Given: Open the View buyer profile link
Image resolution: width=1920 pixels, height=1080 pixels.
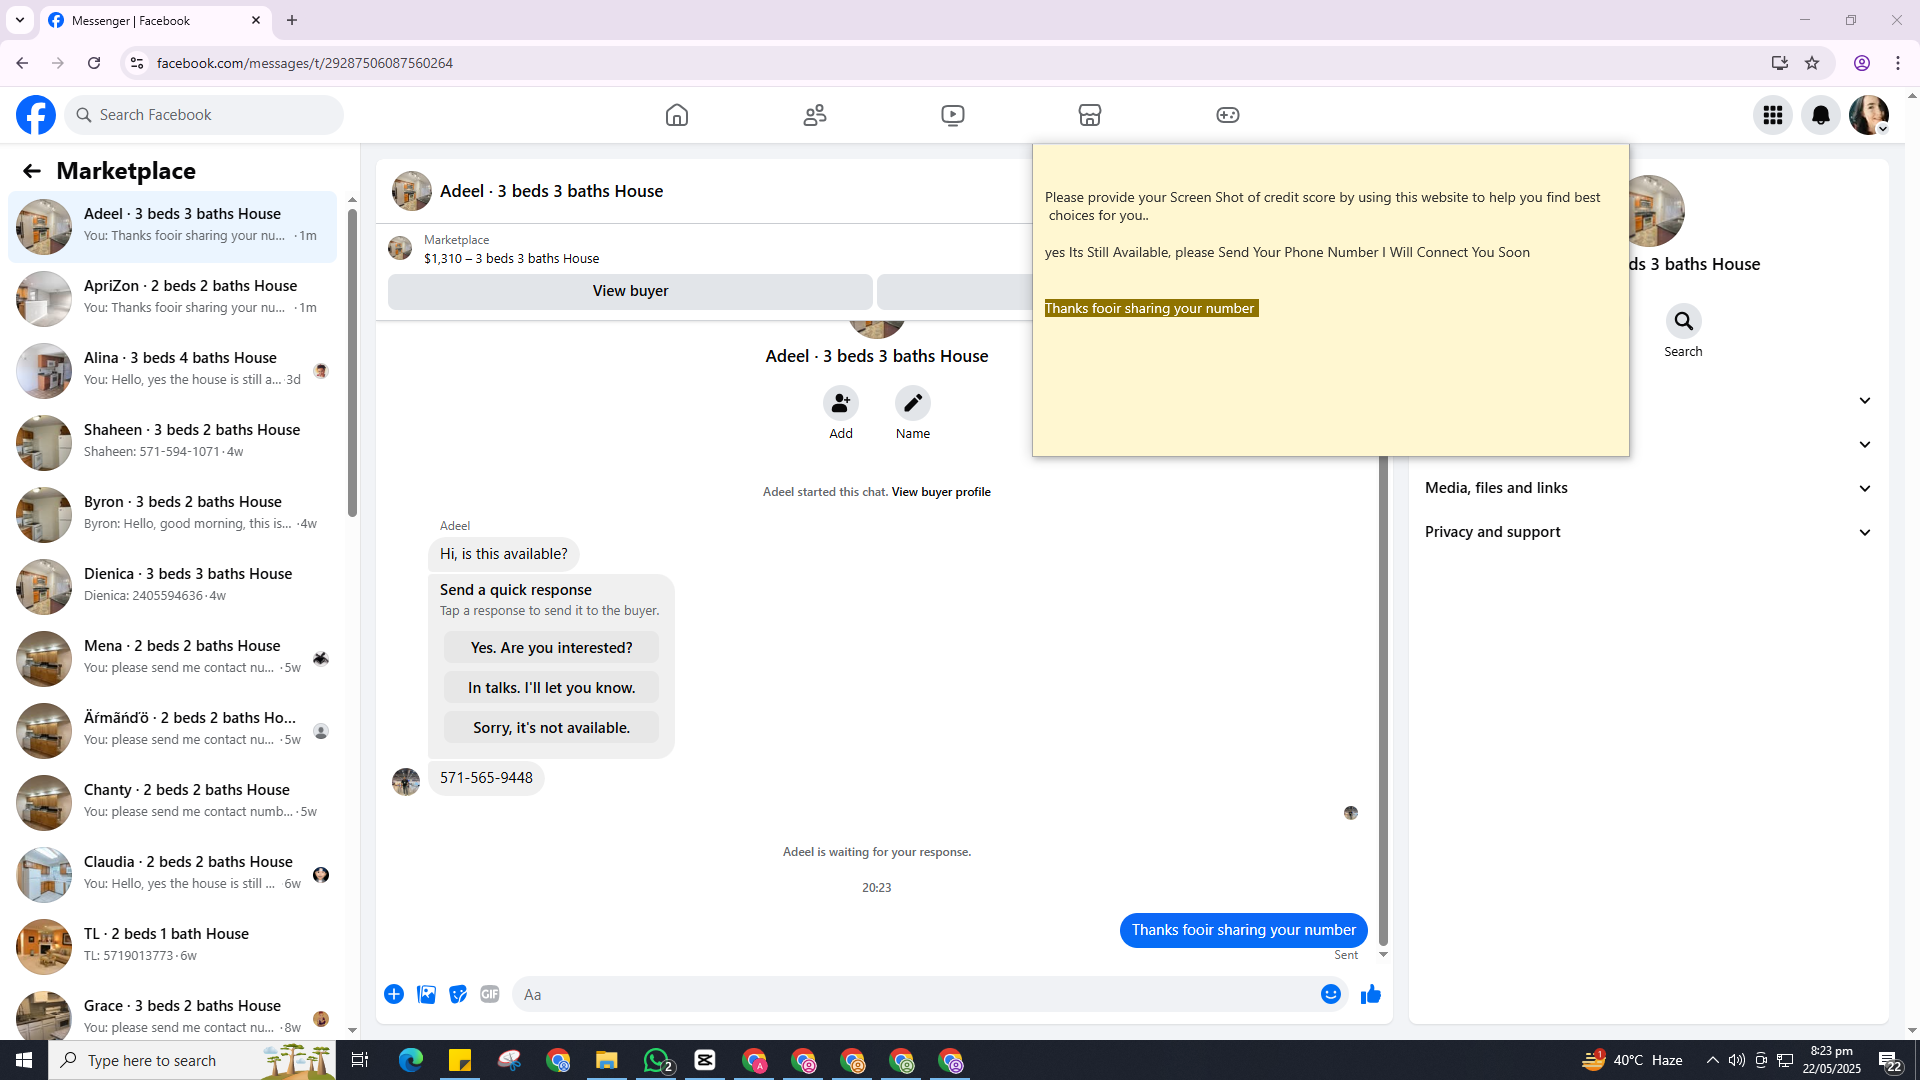Looking at the screenshot, I should (941, 492).
